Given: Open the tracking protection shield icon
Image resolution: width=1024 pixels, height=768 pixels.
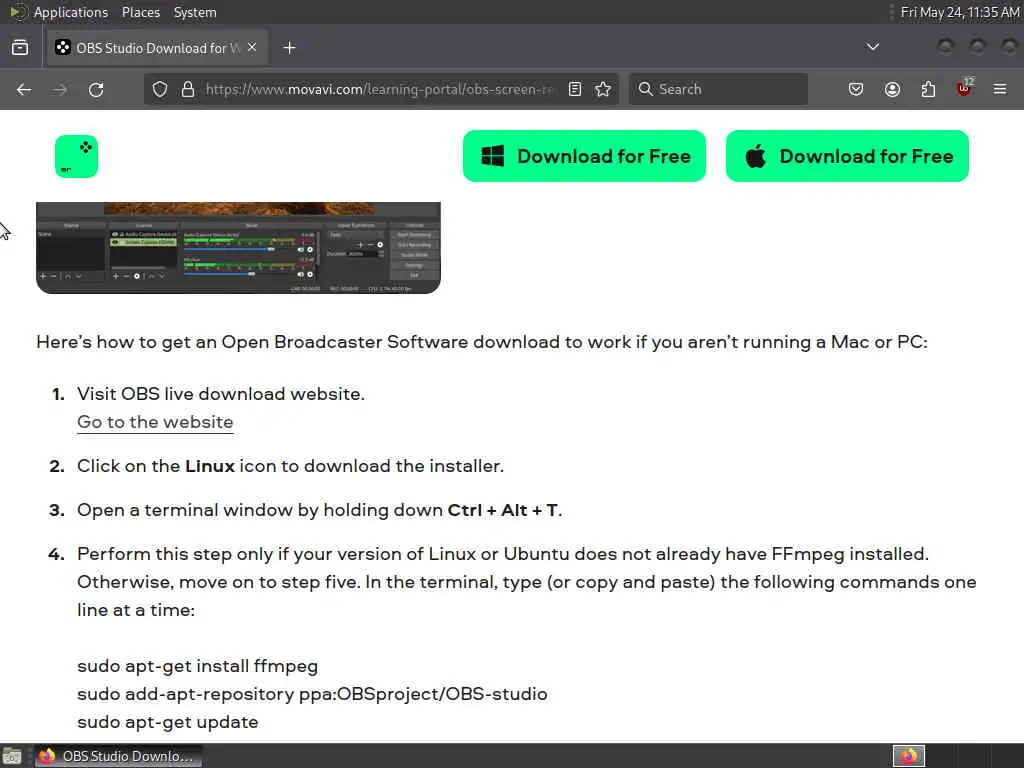Looking at the screenshot, I should tap(160, 89).
